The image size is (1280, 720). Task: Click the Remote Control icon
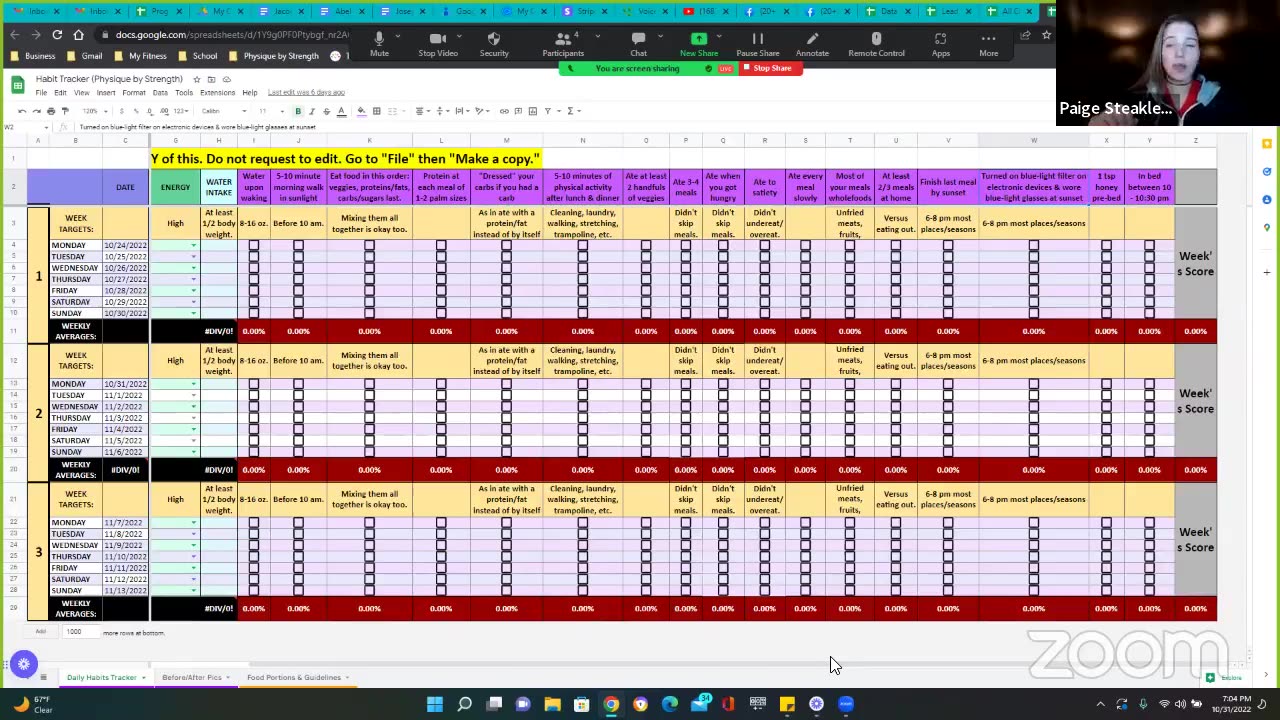pyautogui.click(x=876, y=38)
